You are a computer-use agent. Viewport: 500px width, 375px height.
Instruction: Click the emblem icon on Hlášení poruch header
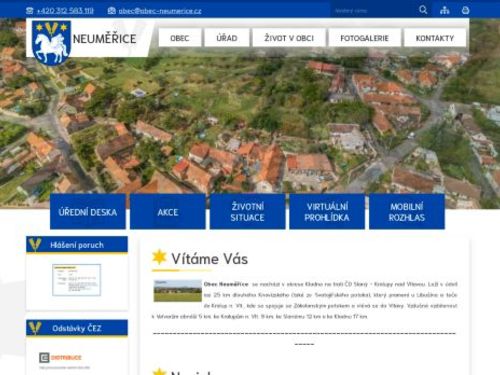coord(35,244)
